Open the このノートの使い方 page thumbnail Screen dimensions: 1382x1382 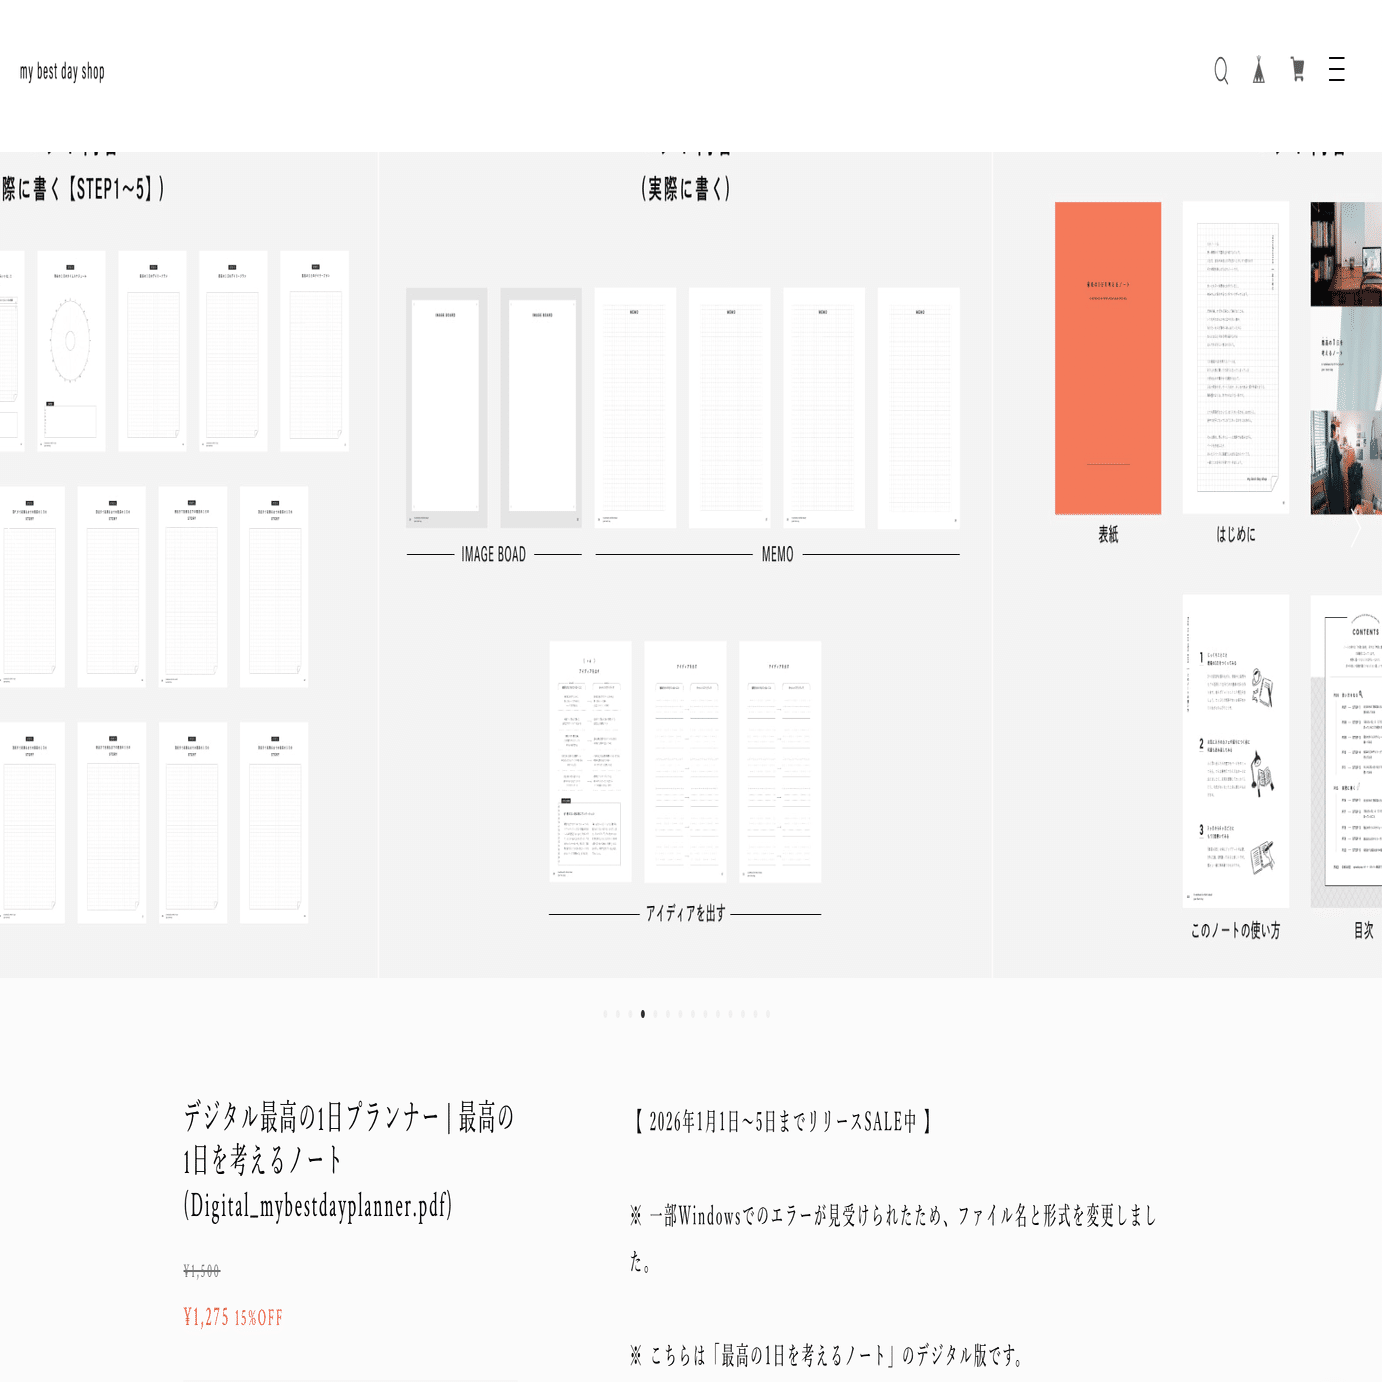(1236, 751)
